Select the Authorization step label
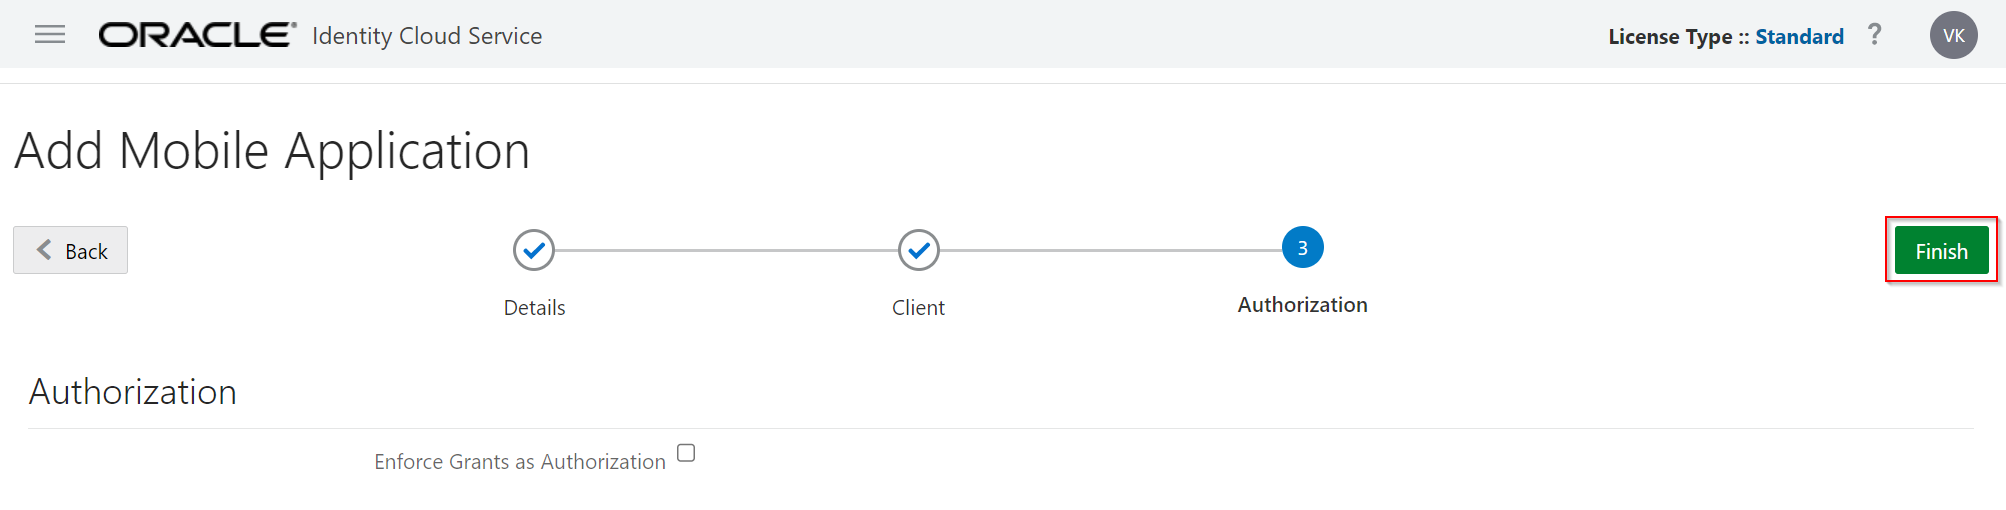 tap(1302, 305)
